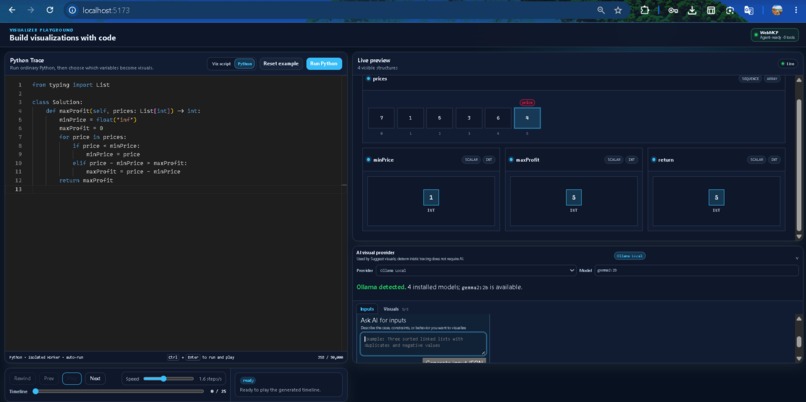Select the highlighted price cell with value 4
This screenshot has width=806, height=402.
527,118
